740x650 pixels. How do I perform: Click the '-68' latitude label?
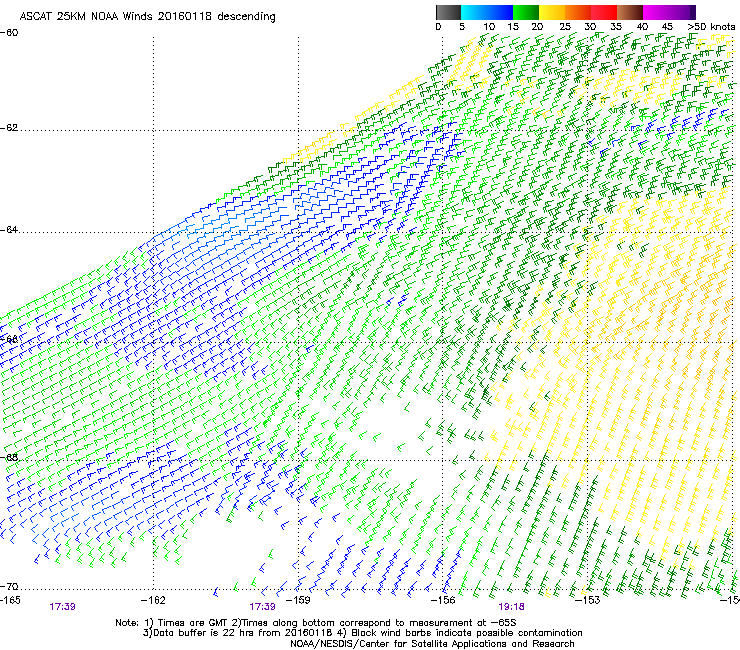[9, 457]
